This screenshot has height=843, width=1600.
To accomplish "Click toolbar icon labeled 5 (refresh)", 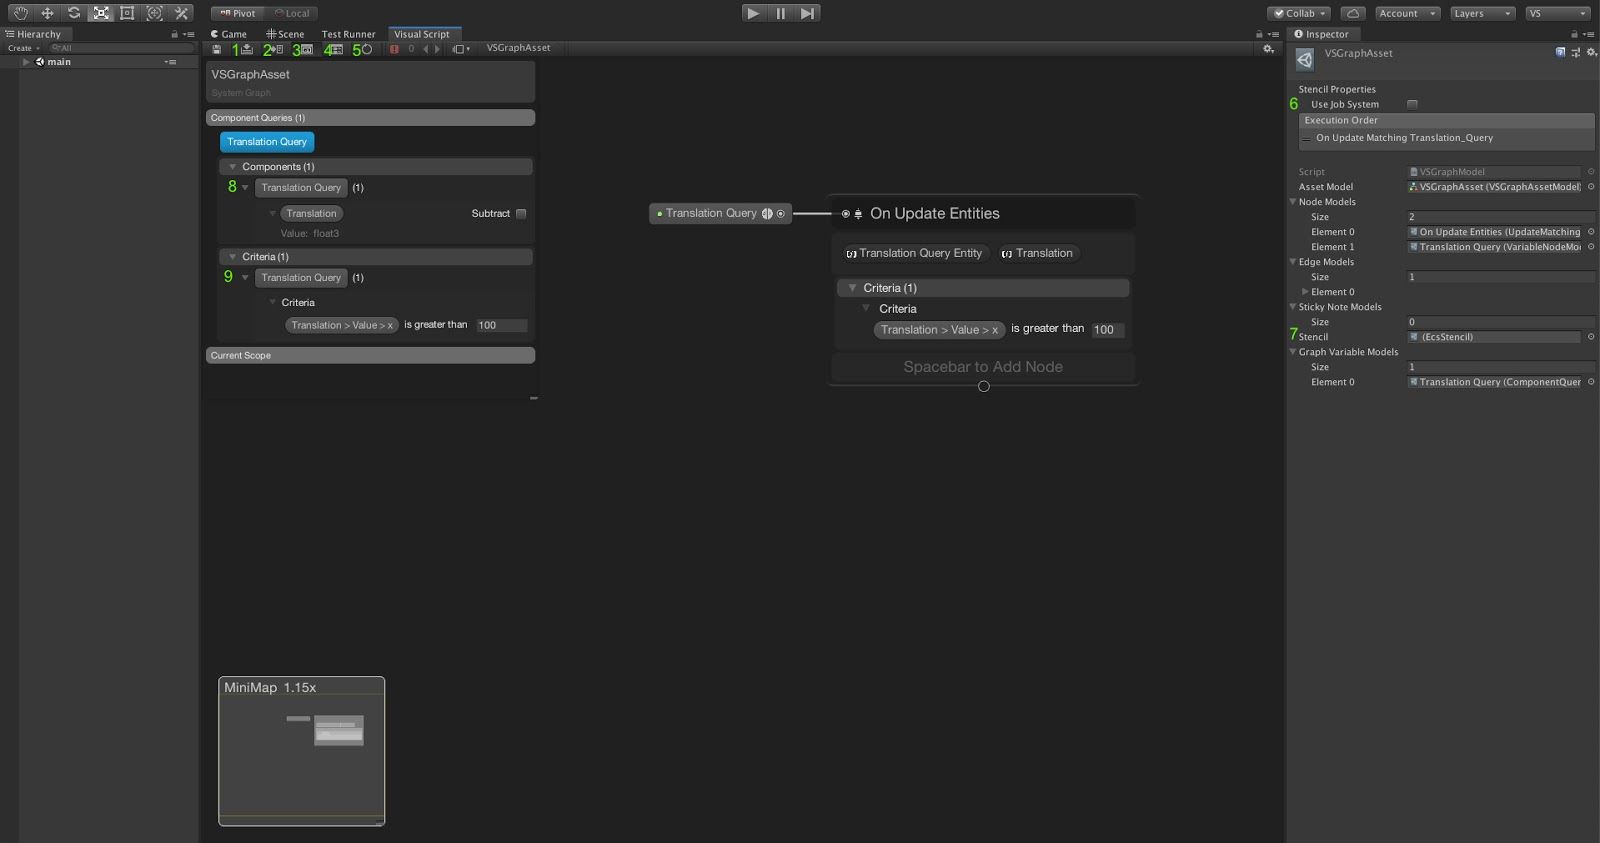I will (367, 48).
